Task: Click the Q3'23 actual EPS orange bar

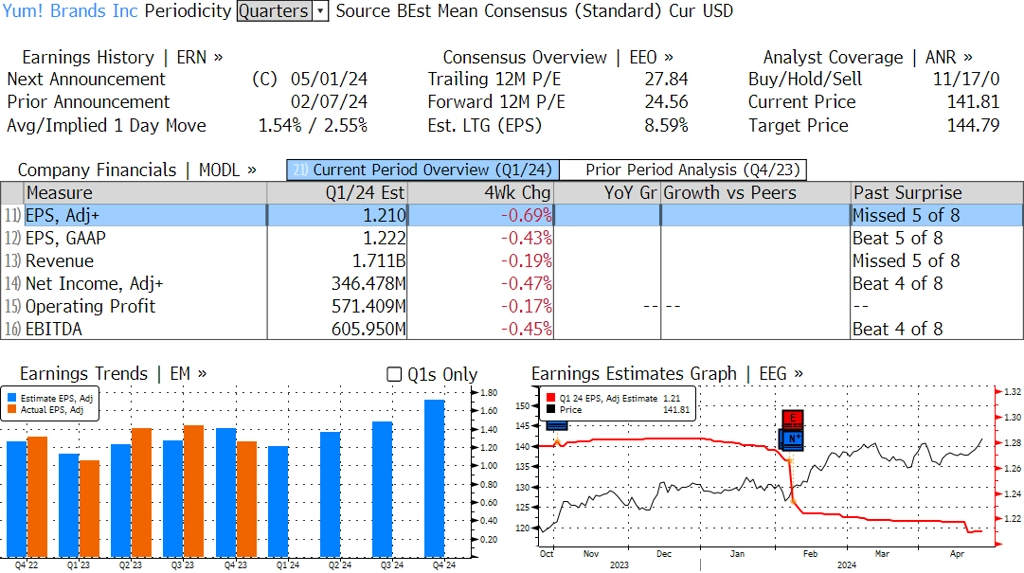Action: tap(193, 491)
